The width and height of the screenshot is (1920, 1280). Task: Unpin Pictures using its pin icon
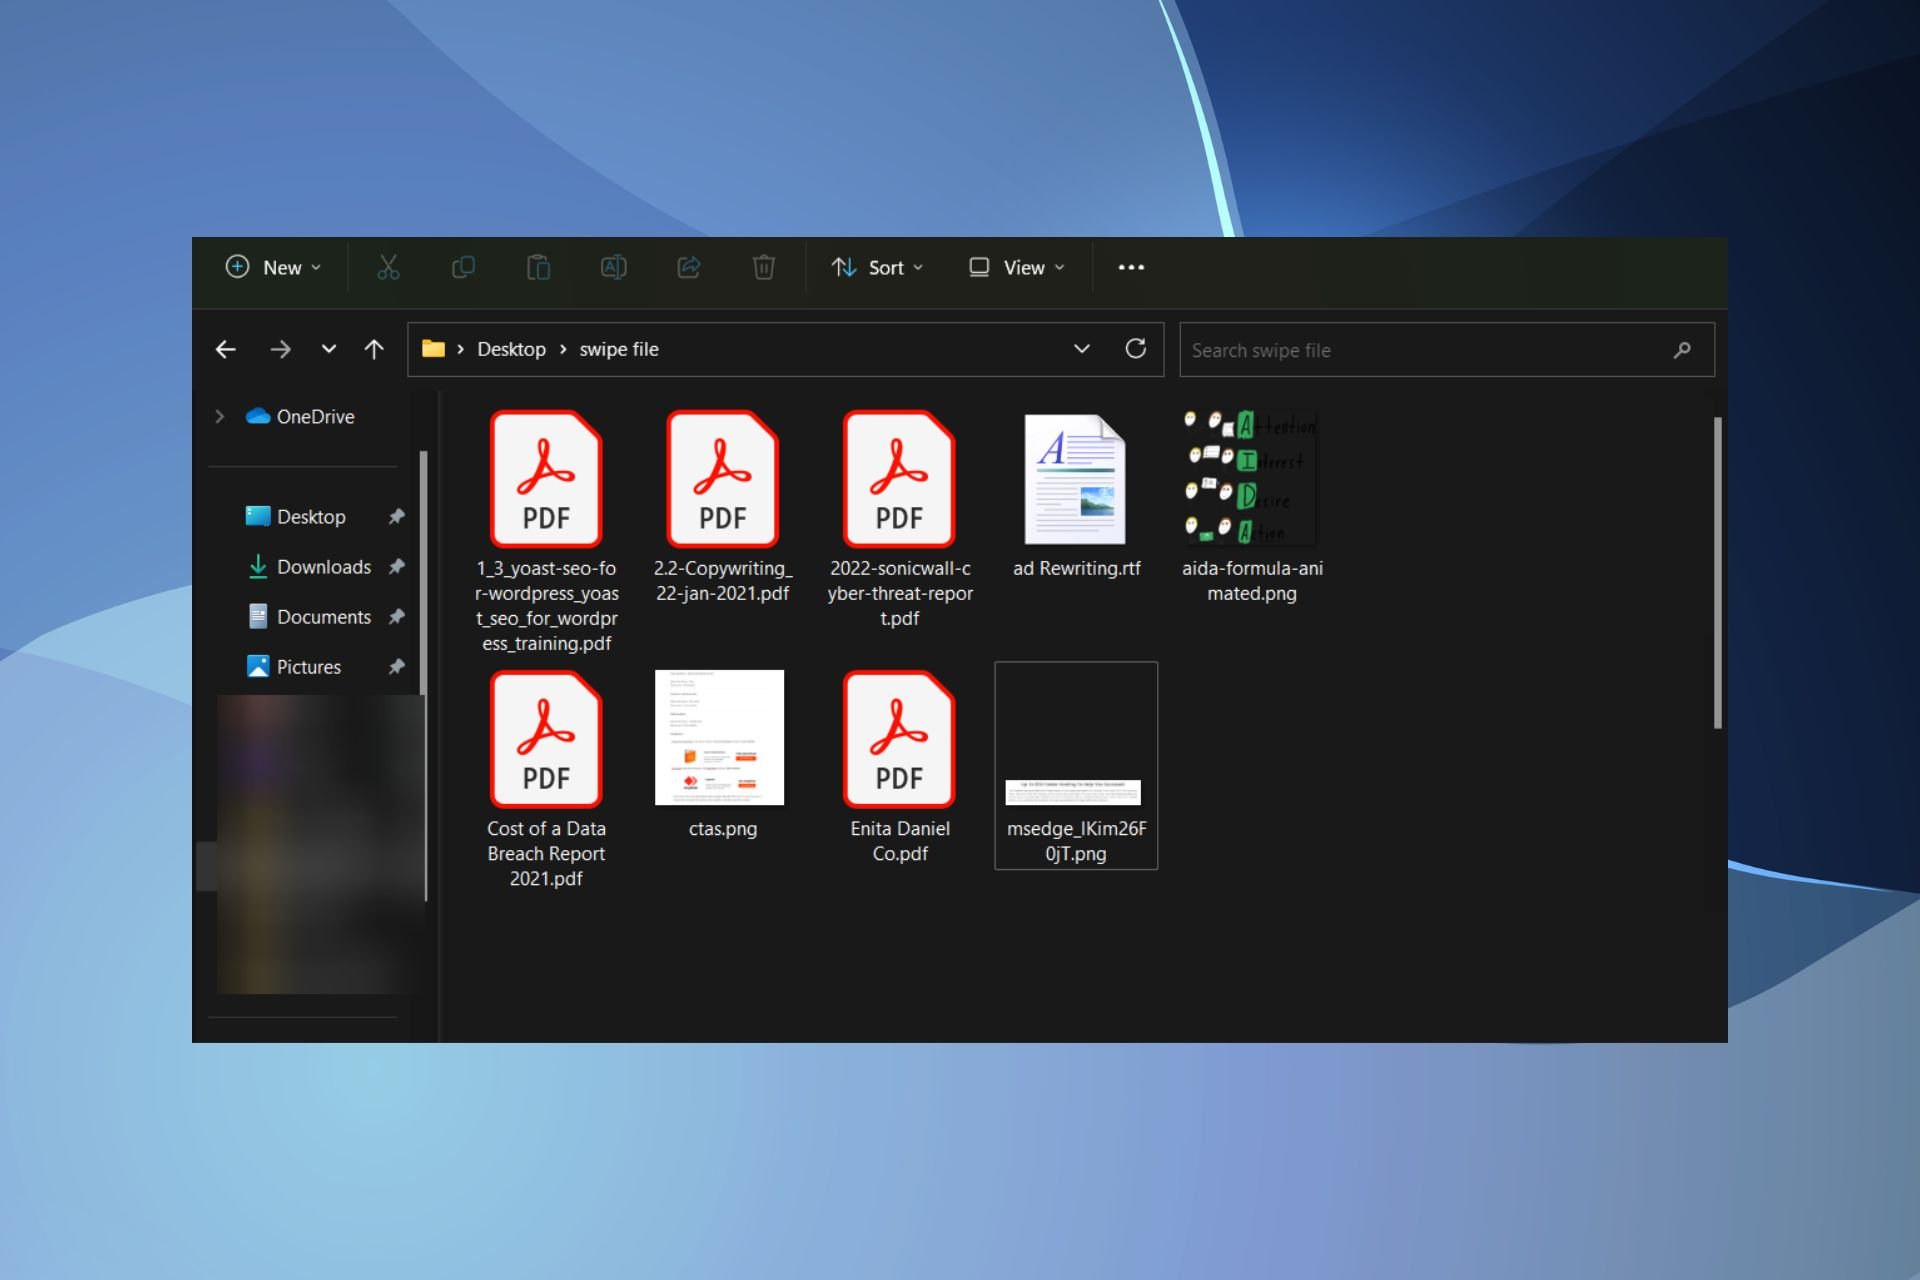point(396,666)
